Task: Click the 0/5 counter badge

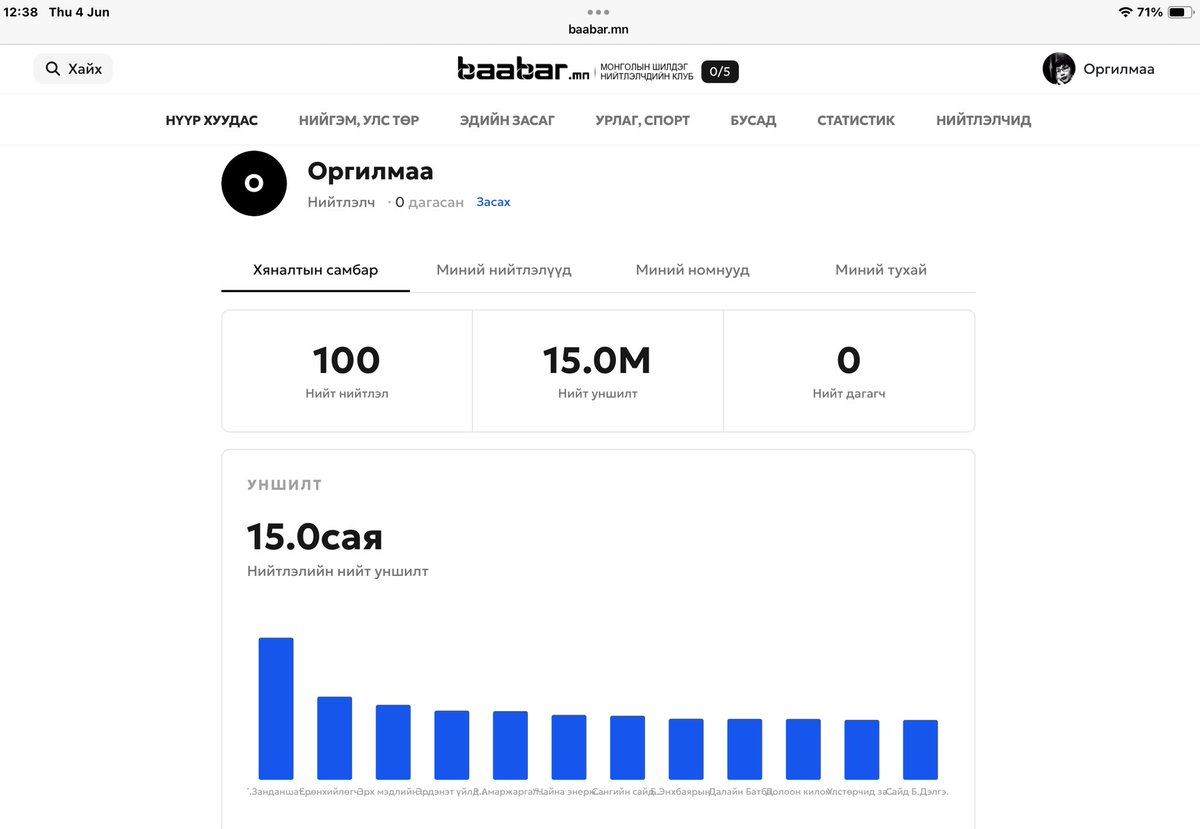Action: (720, 71)
